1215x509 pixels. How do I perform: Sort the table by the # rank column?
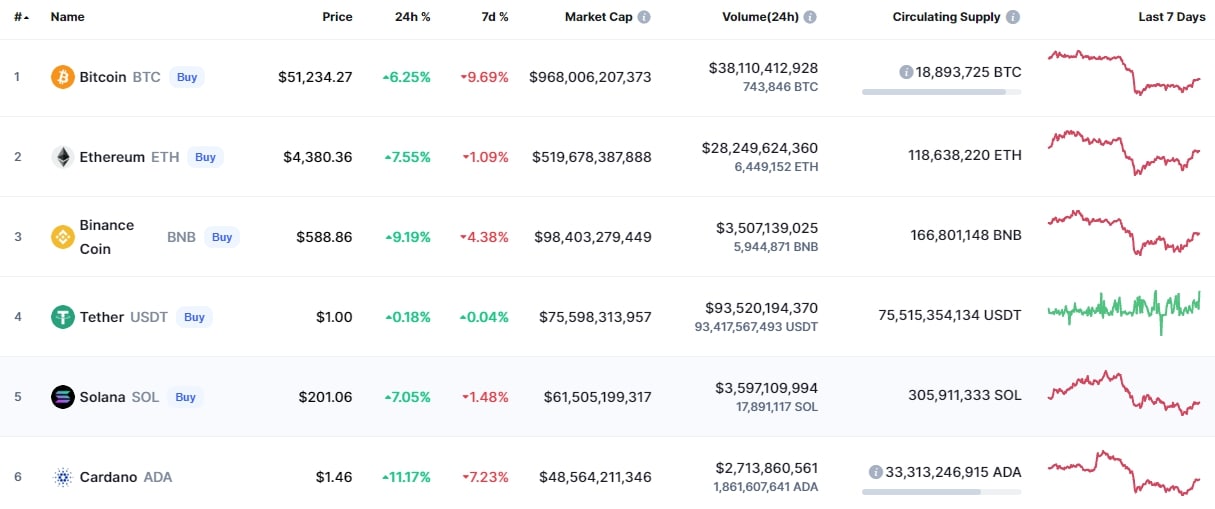21,17
